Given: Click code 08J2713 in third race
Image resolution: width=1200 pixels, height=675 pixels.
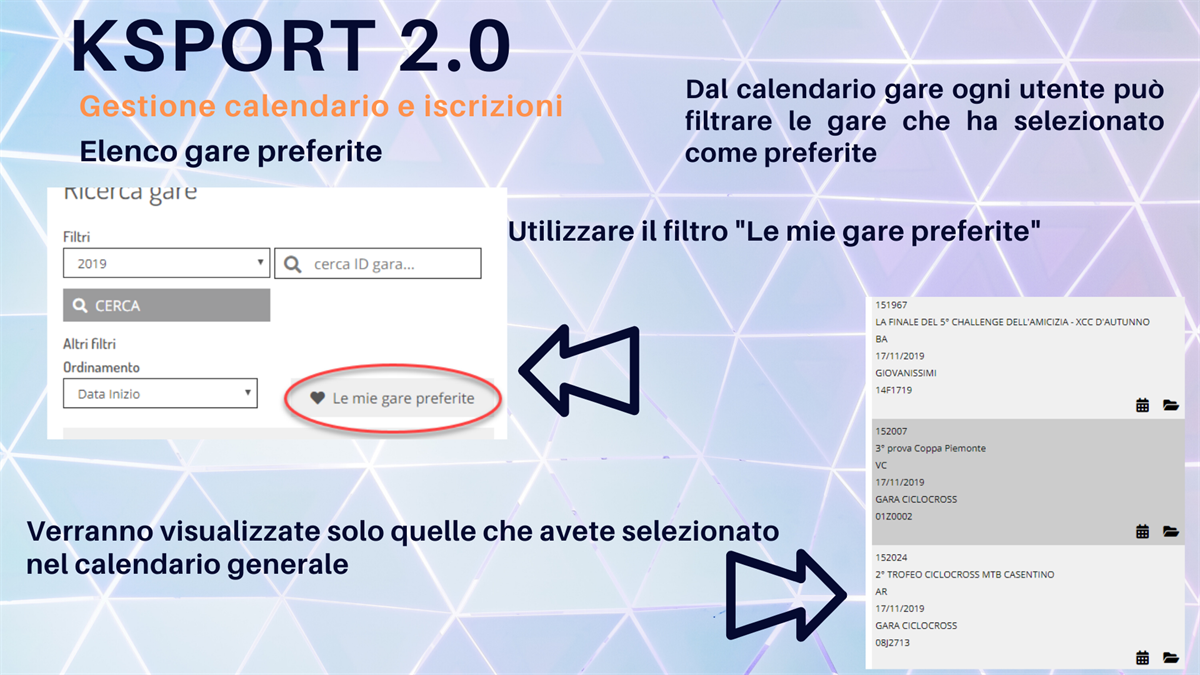Looking at the screenshot, I should 892,643.
